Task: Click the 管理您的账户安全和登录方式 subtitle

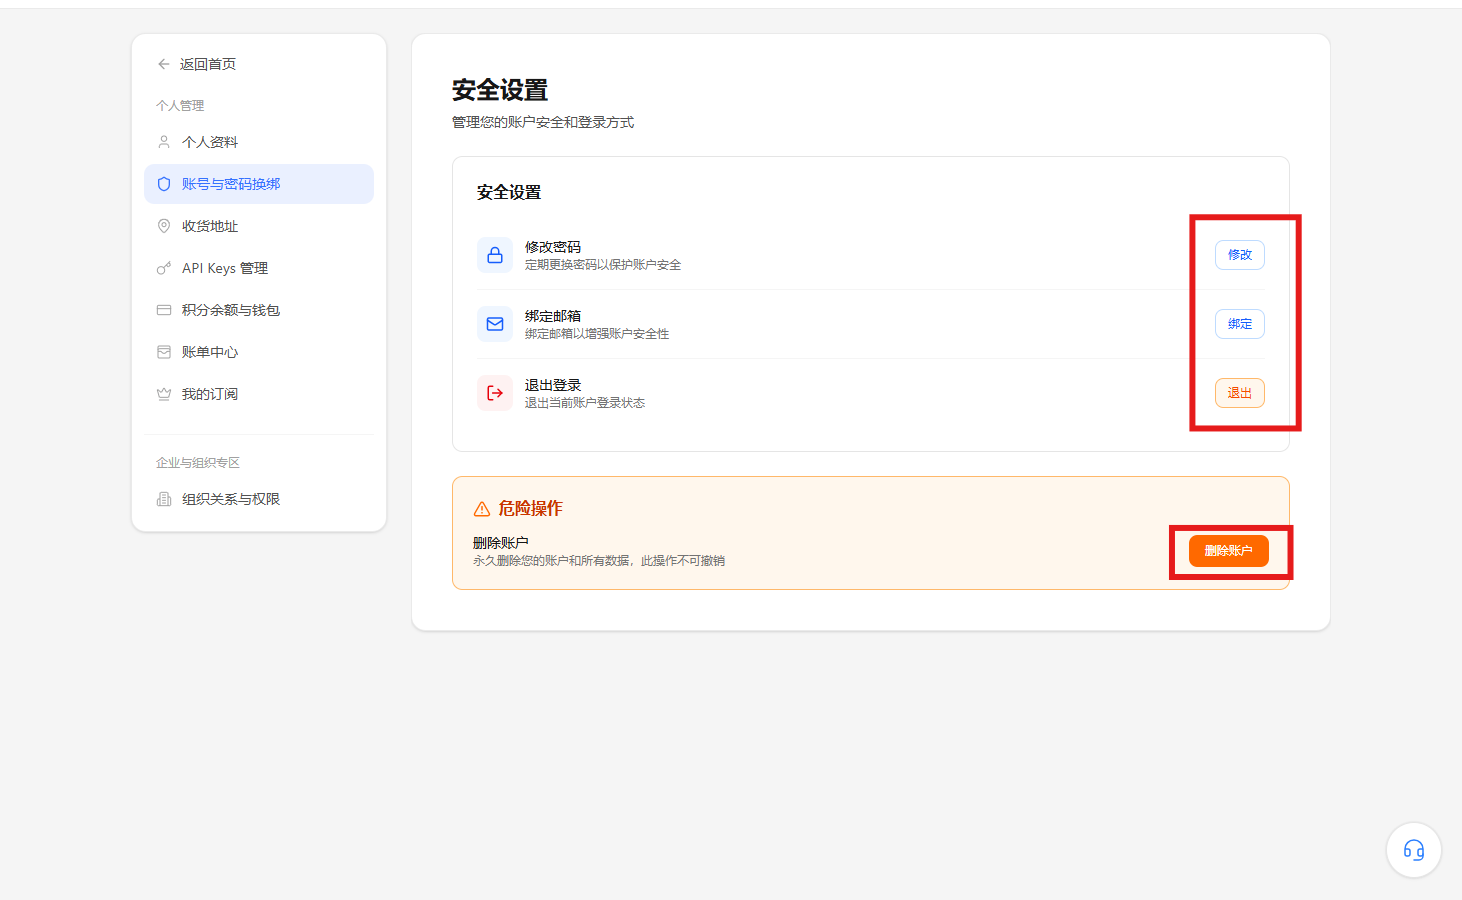Action: pos(543,122)
